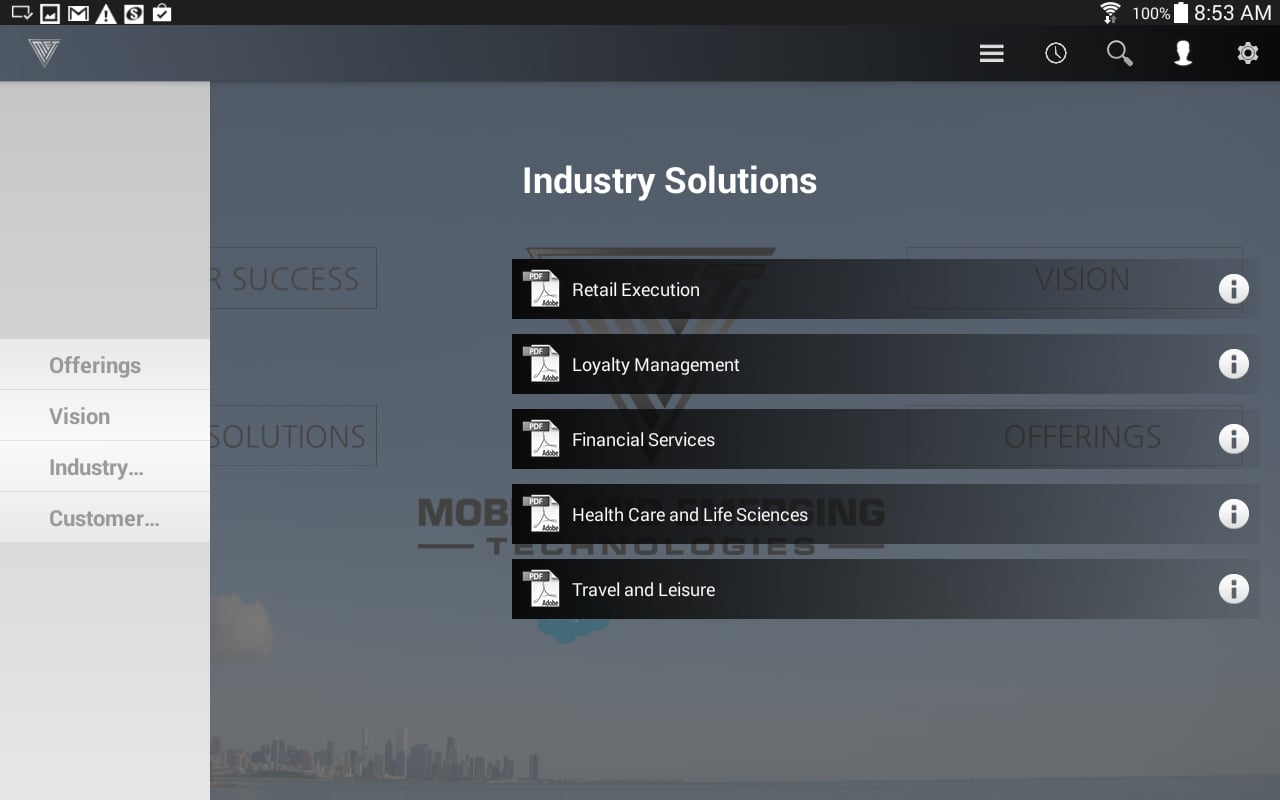Tap the Retail Execution PDF icon
Image resolution: width=1280 pixels, height=800 pixels.
point(541,289)
